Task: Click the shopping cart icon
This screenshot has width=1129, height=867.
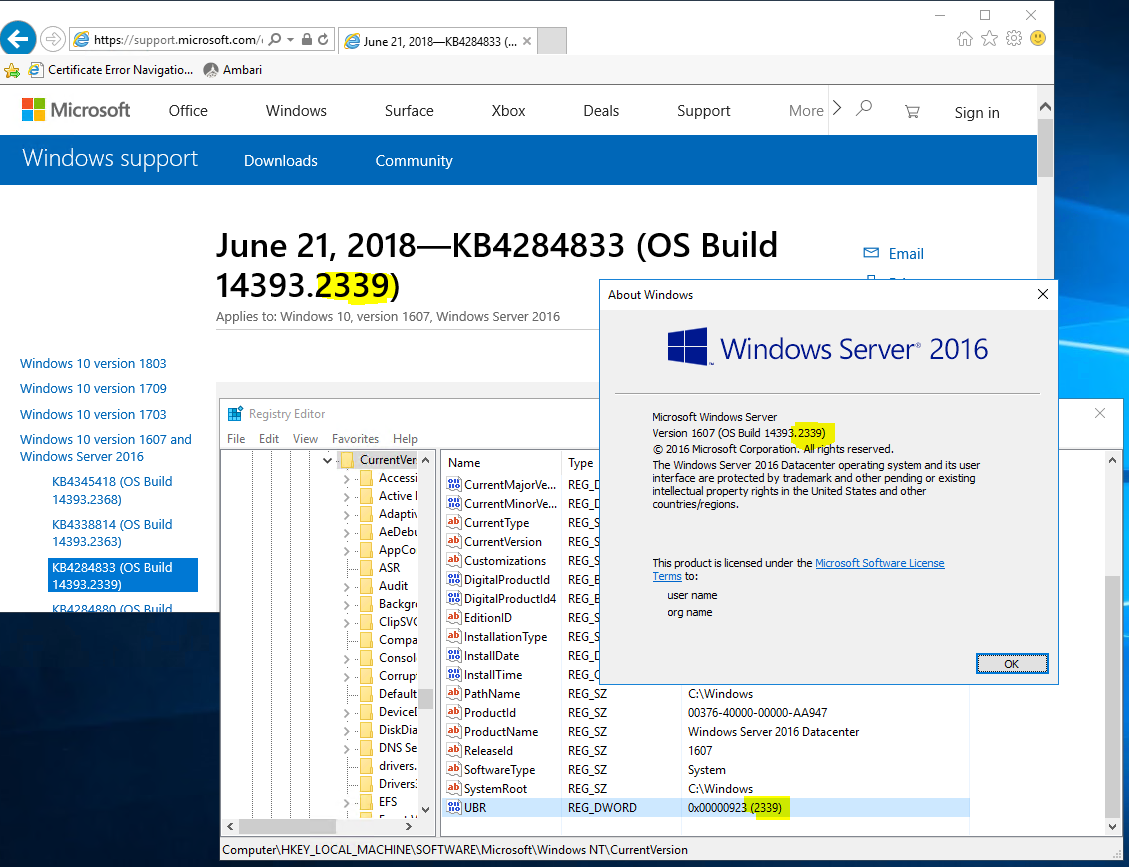Action: tap(912, 112)
